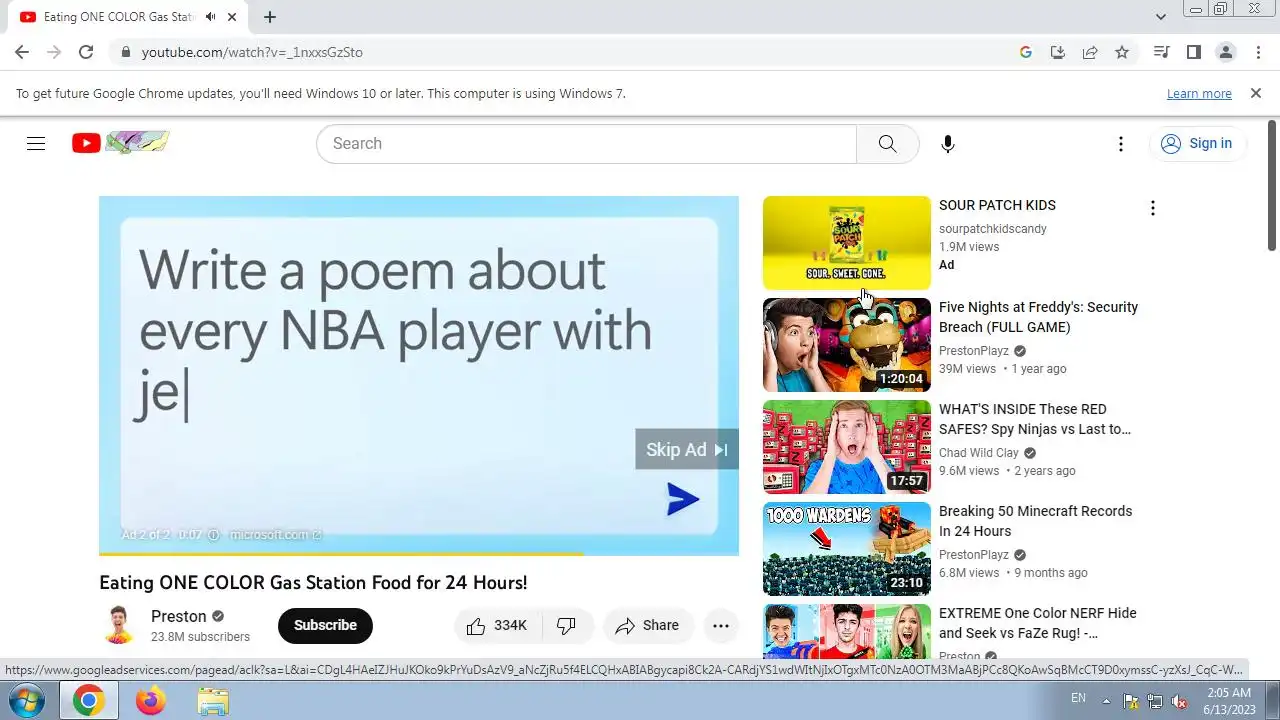Click install/download page icon in omnibox
1280x720 pixels.
(x=1057, y=52)
